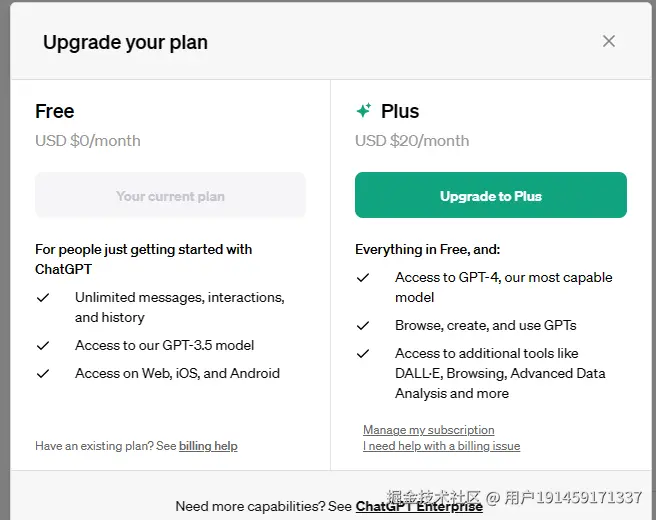Open the billing help link

click(x=208, y=446)
